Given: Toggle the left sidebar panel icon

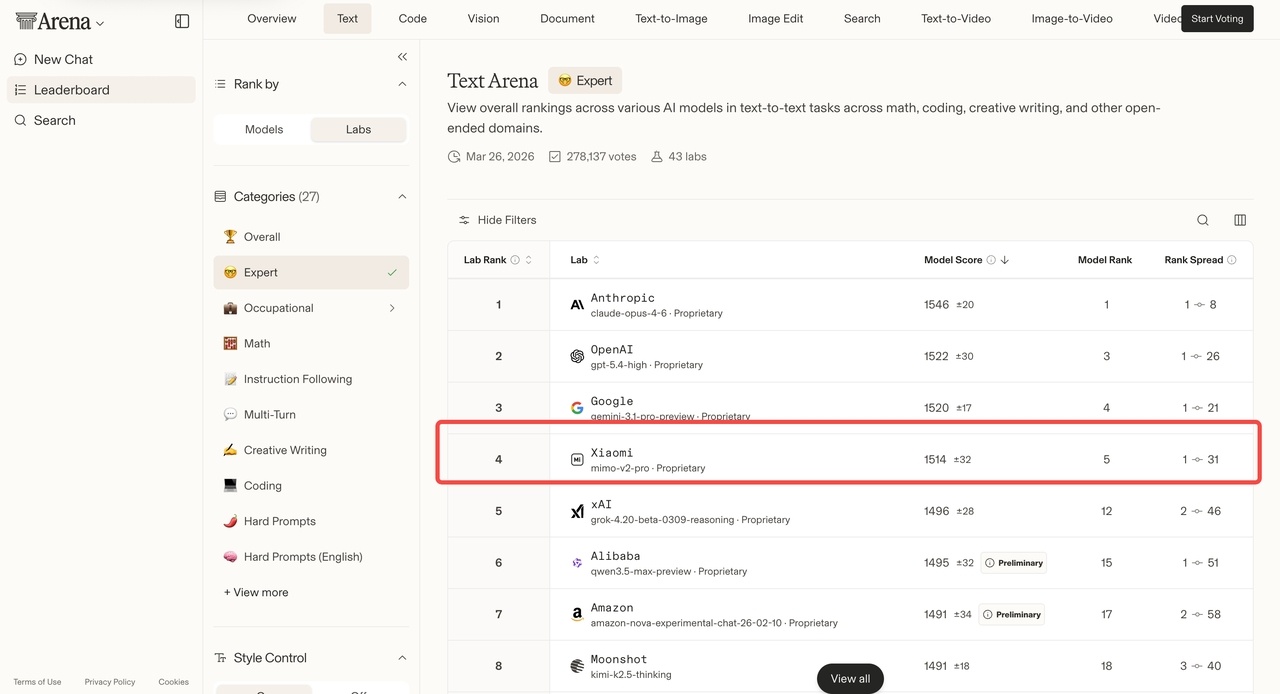Looking at the screenshot, I should pyautogui.click(x=182, y=21).
